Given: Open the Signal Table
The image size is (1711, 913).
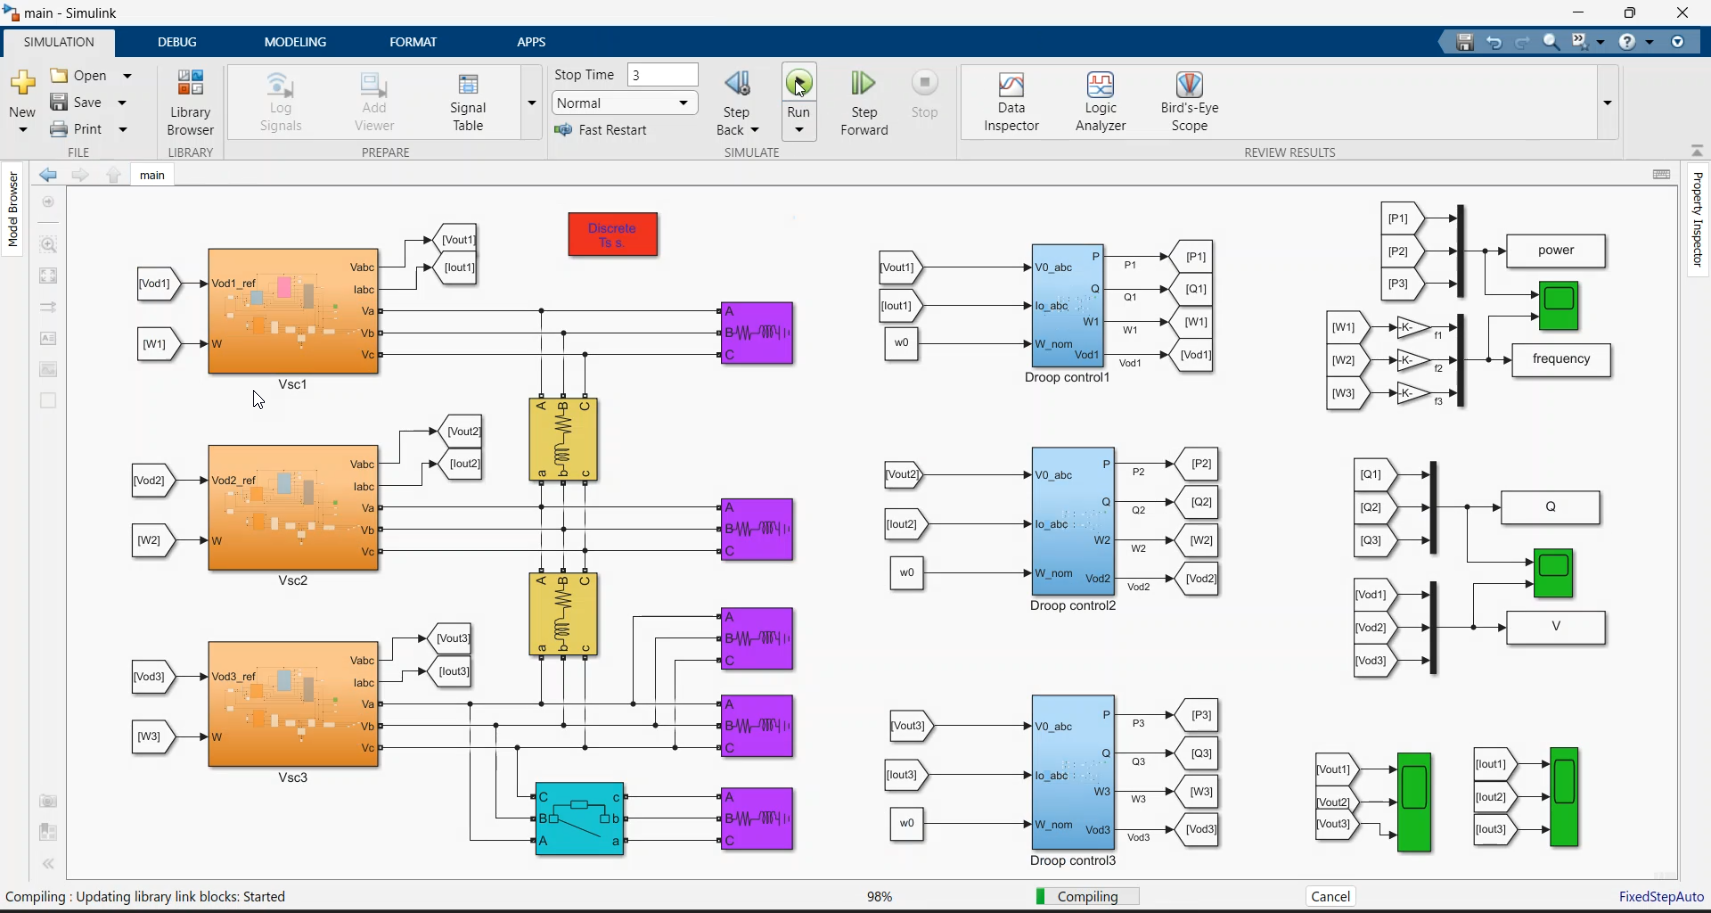Looking at the screenshot, I should pos(468,102).
